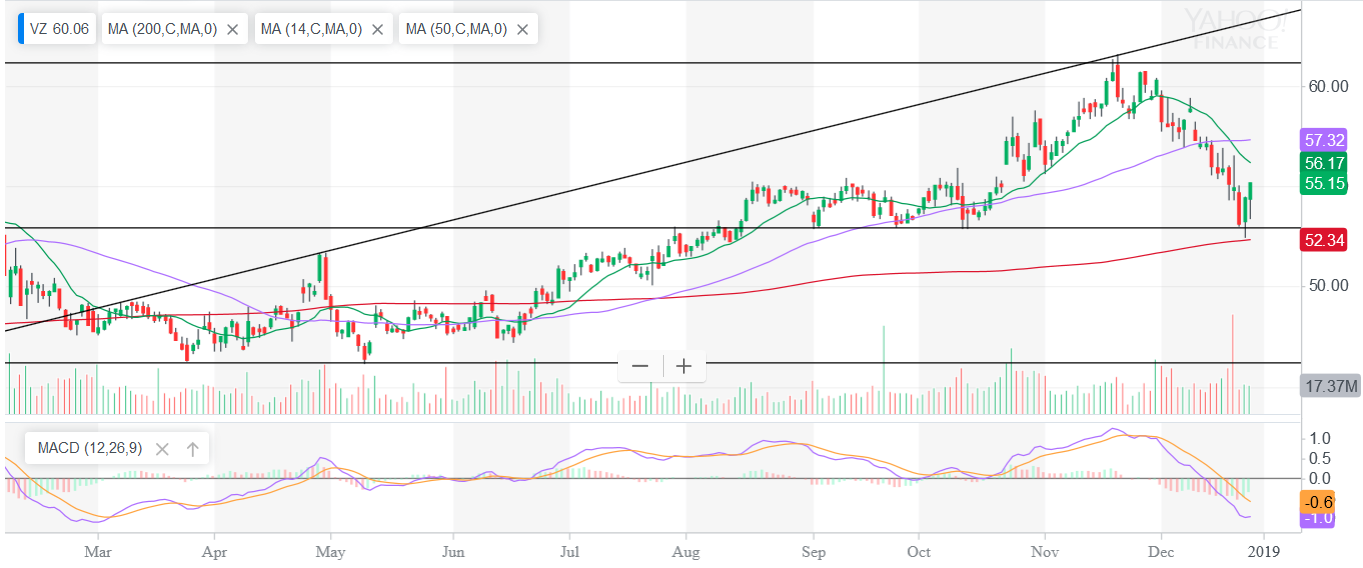
Task: Remove the MA 50 indicator with its X
Action: pos(522,30)
